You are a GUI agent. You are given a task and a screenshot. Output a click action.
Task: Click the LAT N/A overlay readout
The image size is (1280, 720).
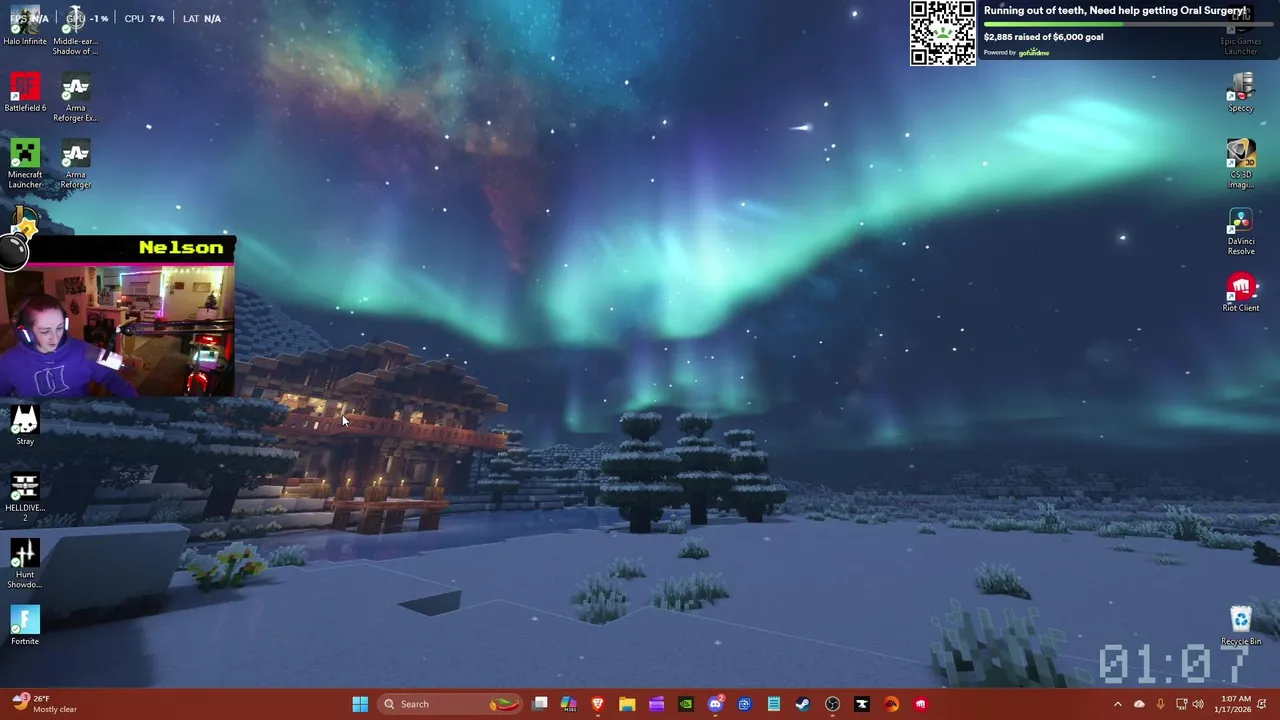pos(202,18)
